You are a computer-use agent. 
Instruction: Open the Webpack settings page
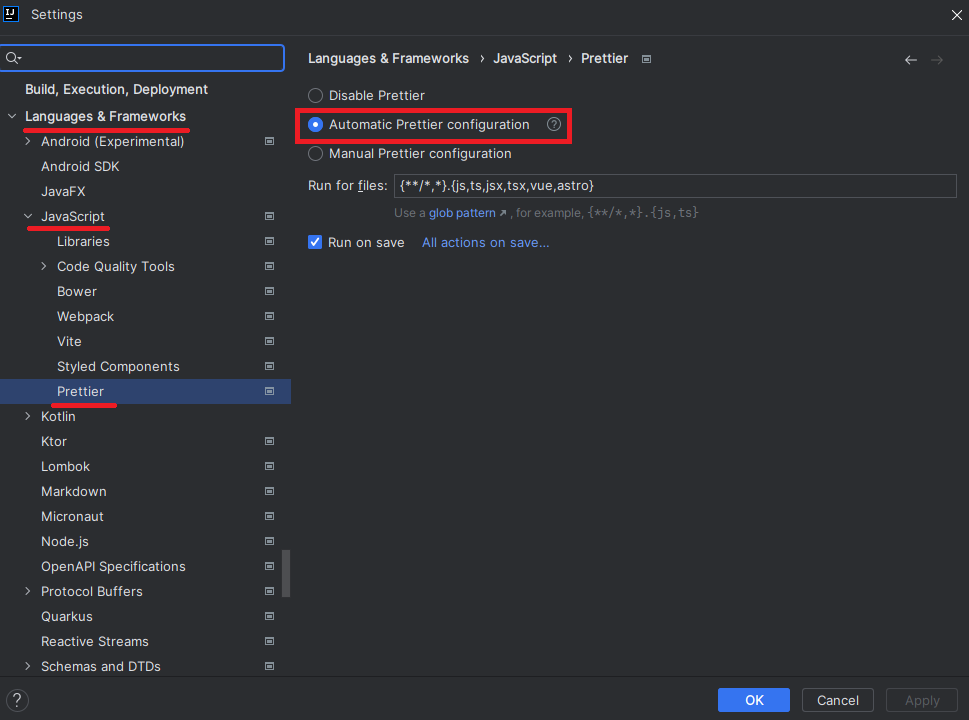point(85,316)
